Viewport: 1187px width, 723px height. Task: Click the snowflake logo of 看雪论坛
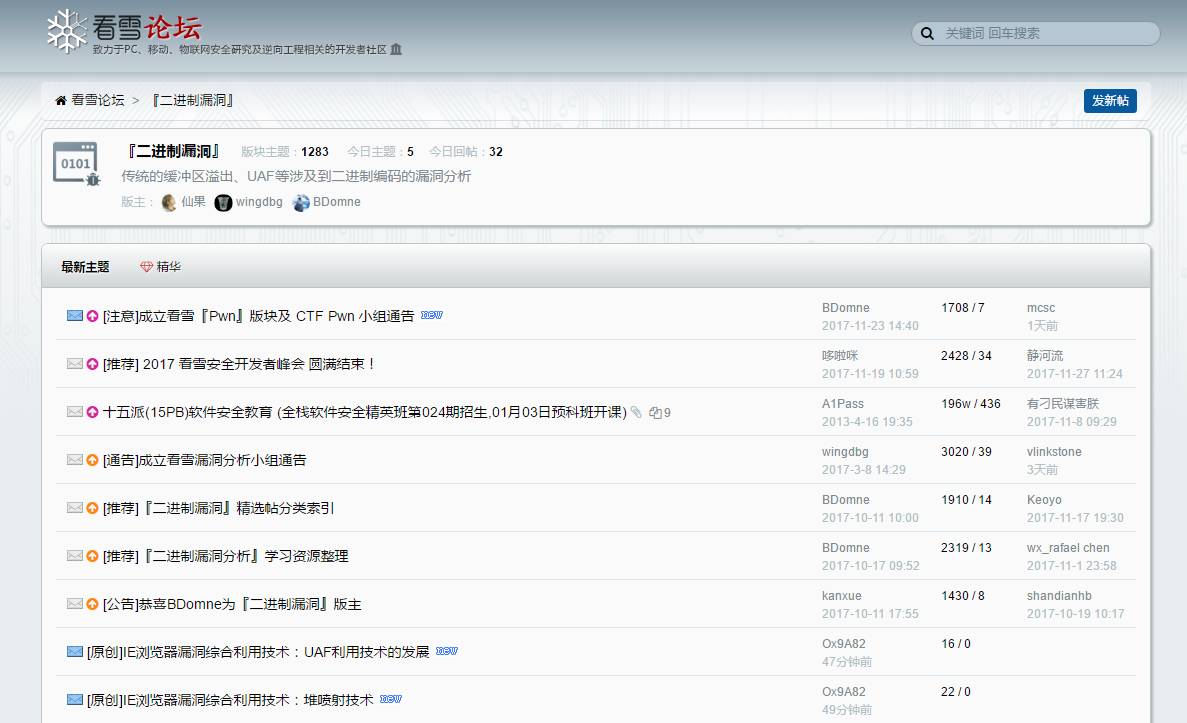point(67,31)
